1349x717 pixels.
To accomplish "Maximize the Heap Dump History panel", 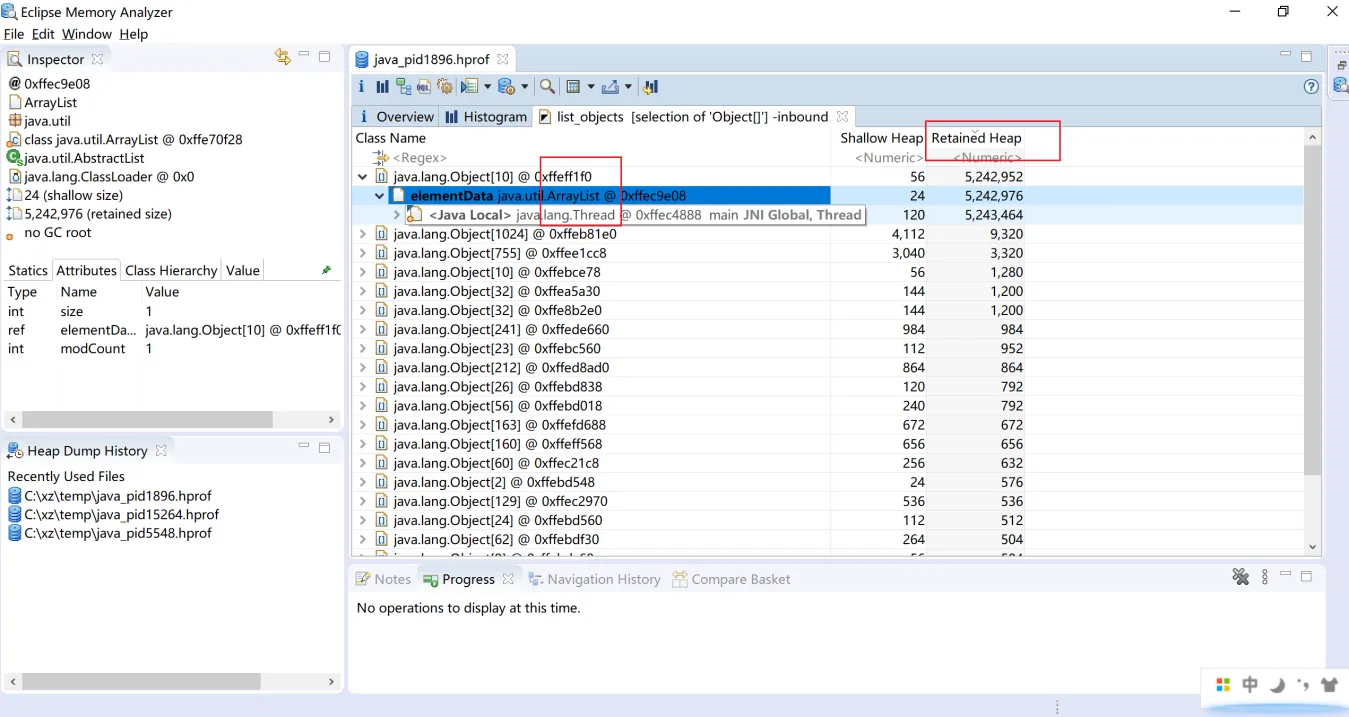I will click(324, 448).
